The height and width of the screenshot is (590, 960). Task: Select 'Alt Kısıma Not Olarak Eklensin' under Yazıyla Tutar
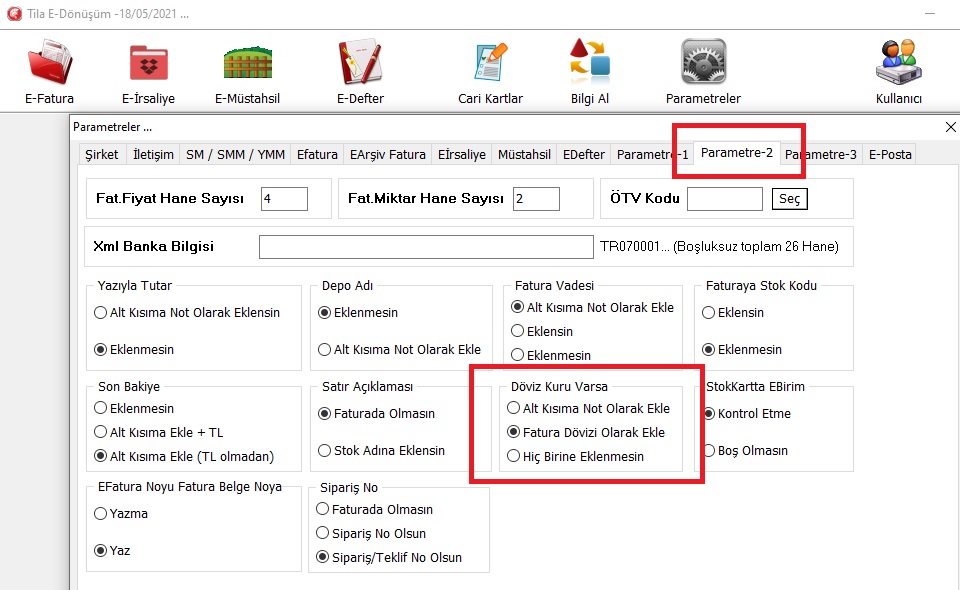(100, 313)
